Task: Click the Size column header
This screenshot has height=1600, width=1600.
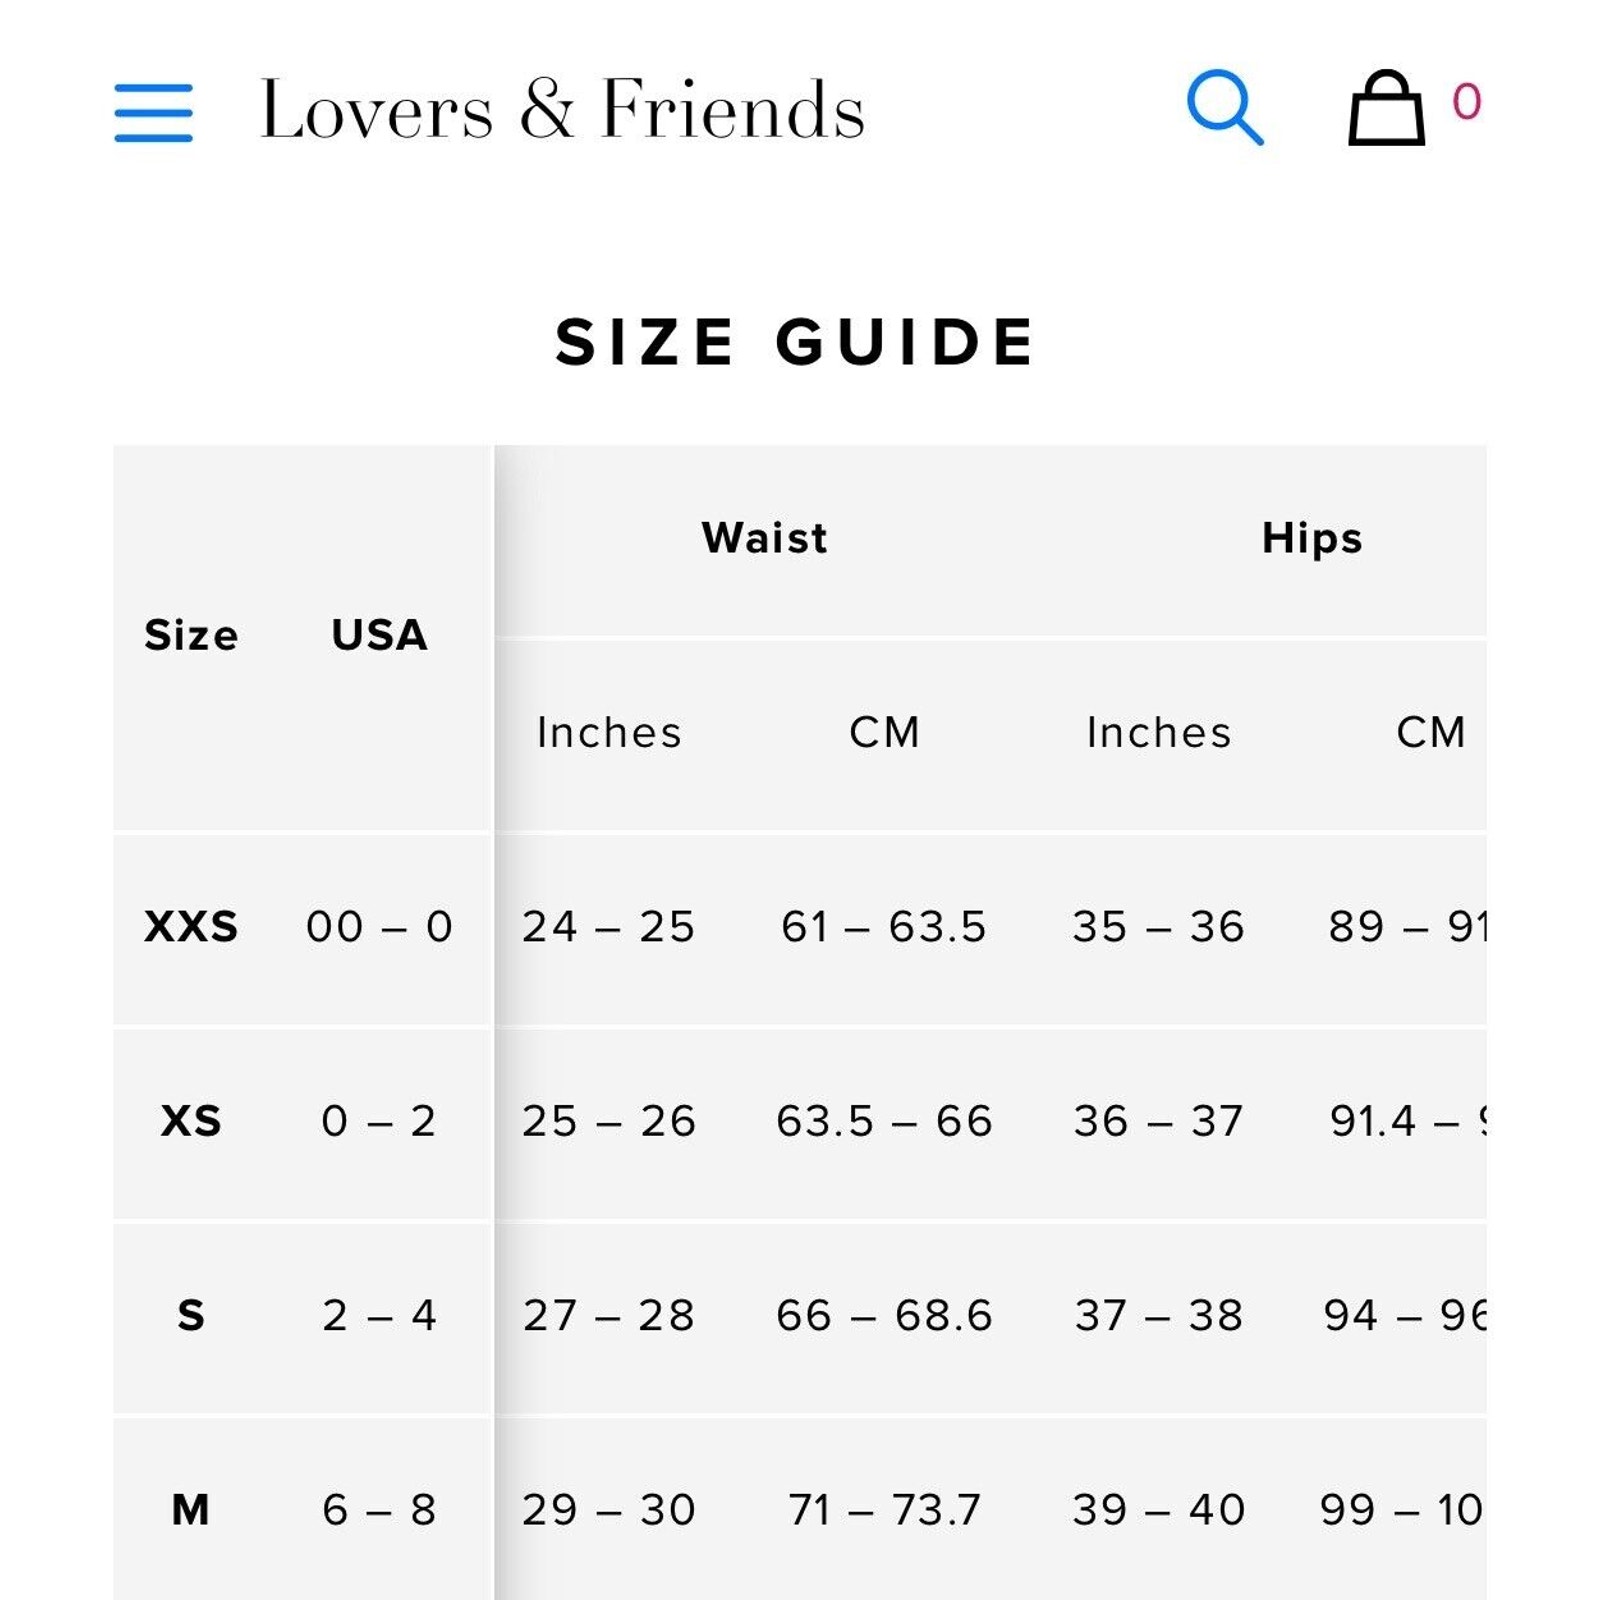Action: (191, 635)
